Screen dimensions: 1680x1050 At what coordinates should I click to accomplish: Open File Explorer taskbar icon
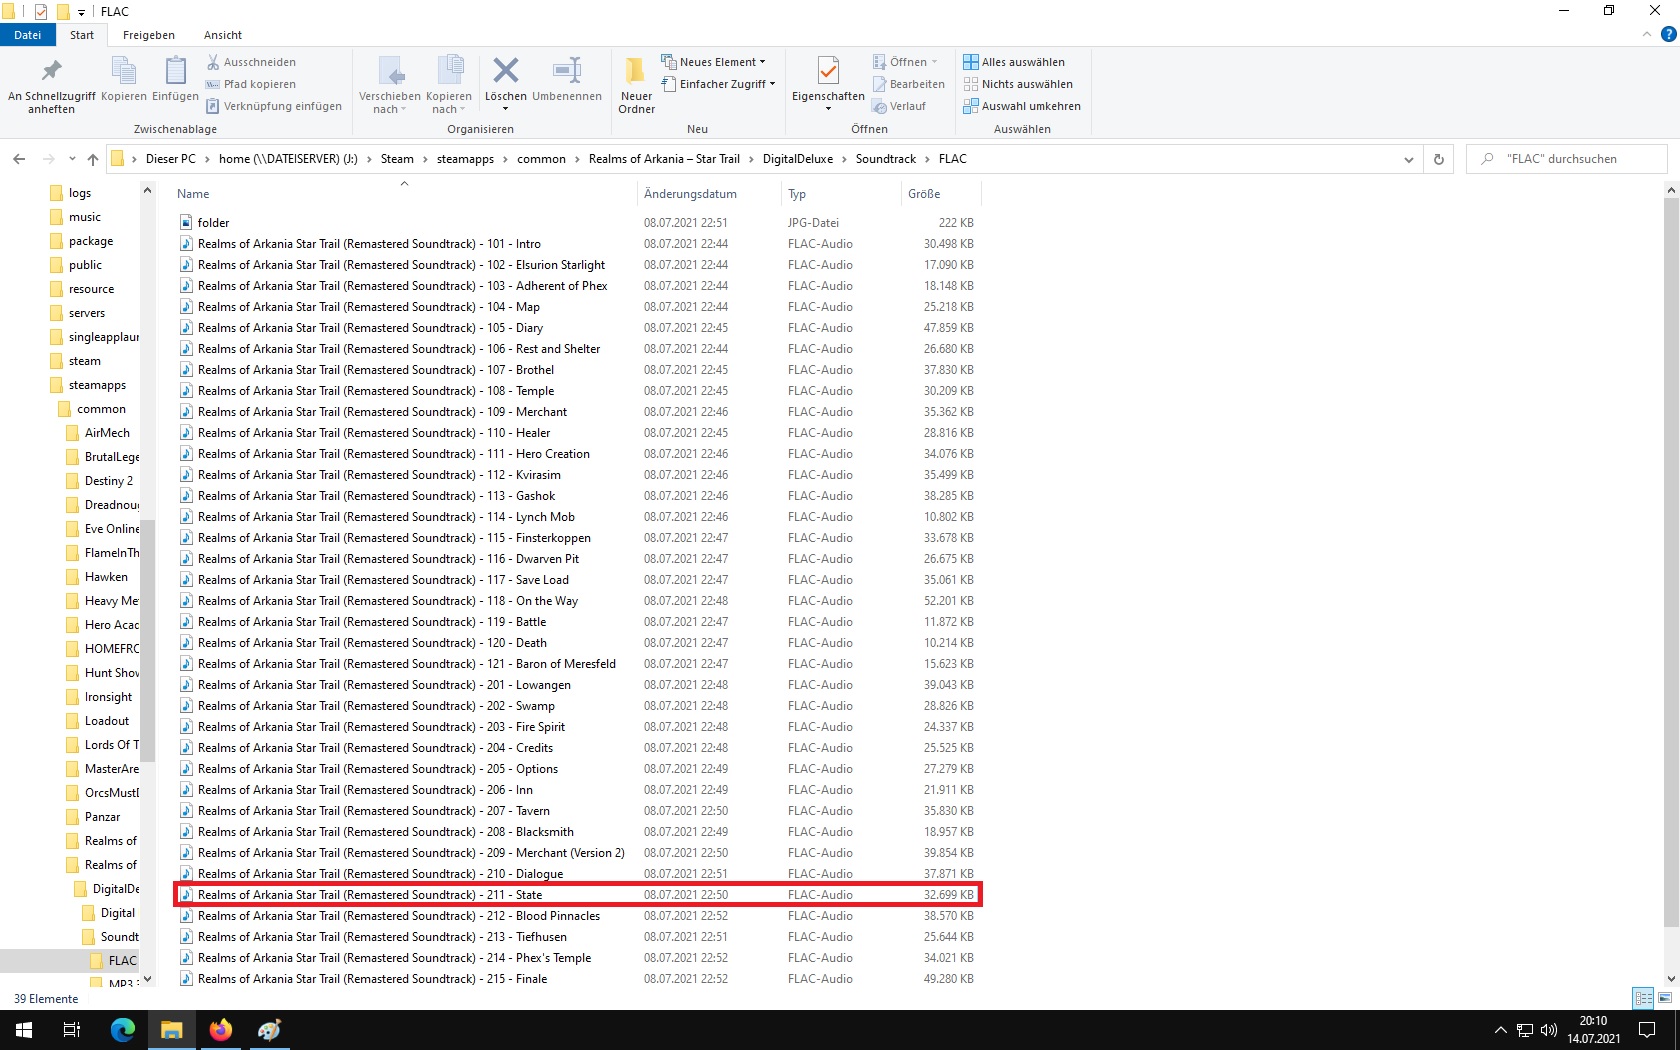point(172,1030)
